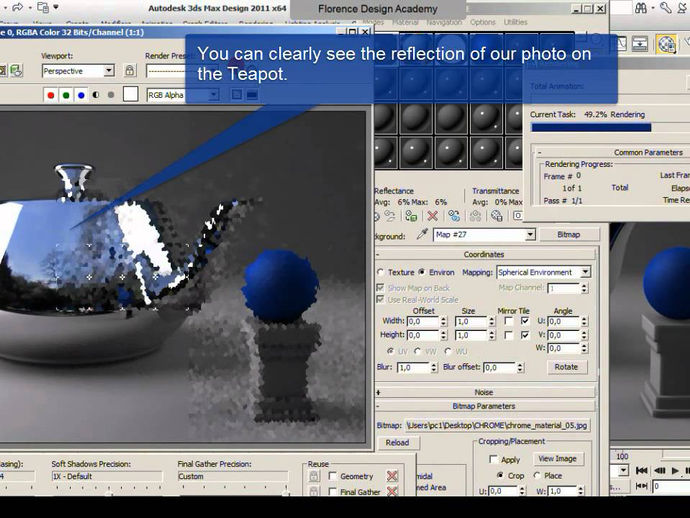The height and width of the screenshot is (518, 690).
Task: Enable Geometry reuse checkbox
Action: 333,476
